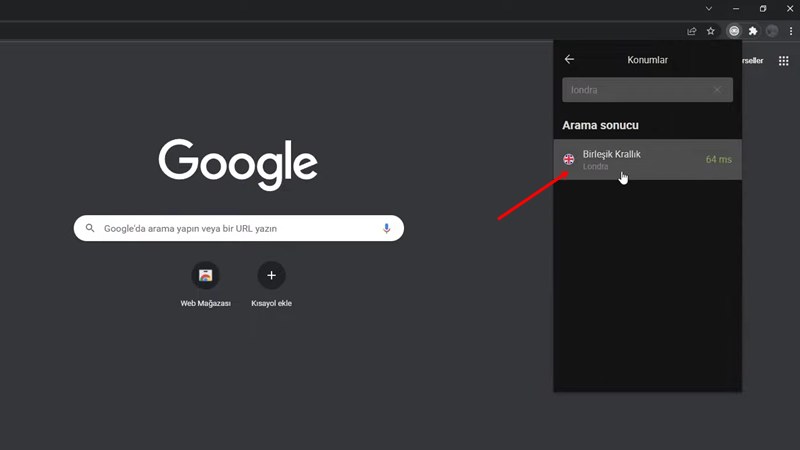Screen dimensions: 800x450
Task: Select the Birleşik Krallık Londra server
Action: [x=647, y=159]
